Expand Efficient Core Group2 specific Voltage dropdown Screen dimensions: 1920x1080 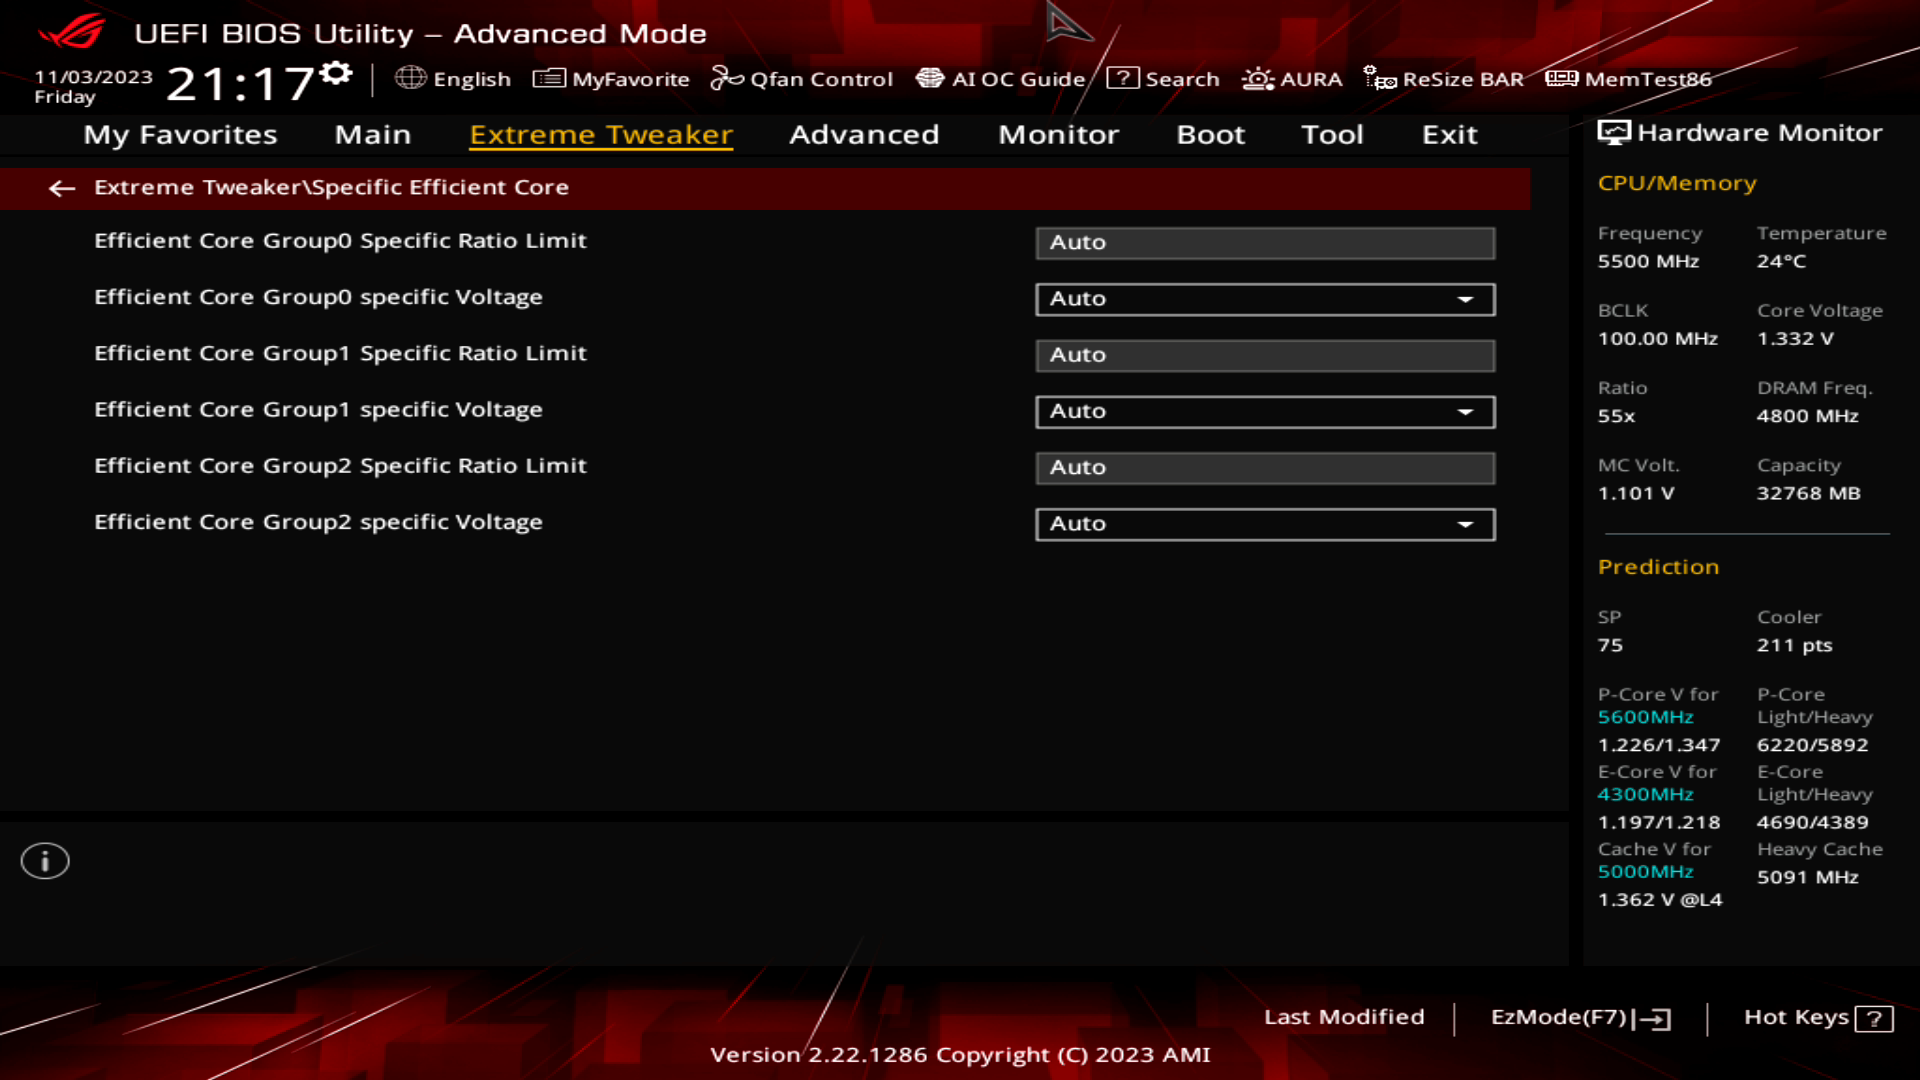[x=1466, y=524]
